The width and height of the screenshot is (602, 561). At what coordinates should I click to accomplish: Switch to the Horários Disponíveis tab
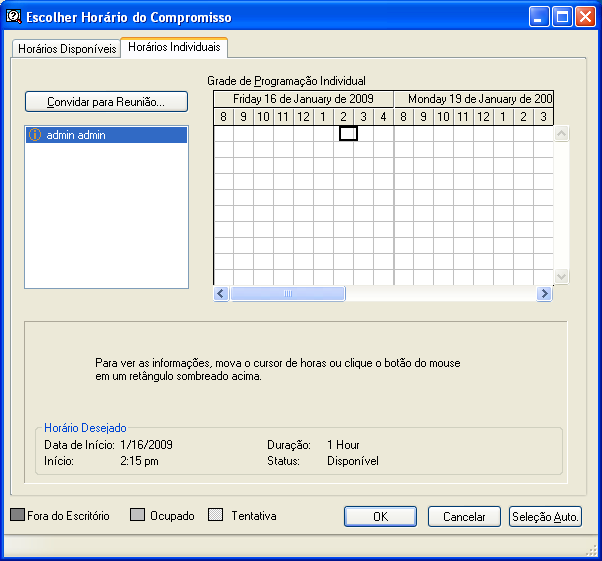click(x=67, y=49)
